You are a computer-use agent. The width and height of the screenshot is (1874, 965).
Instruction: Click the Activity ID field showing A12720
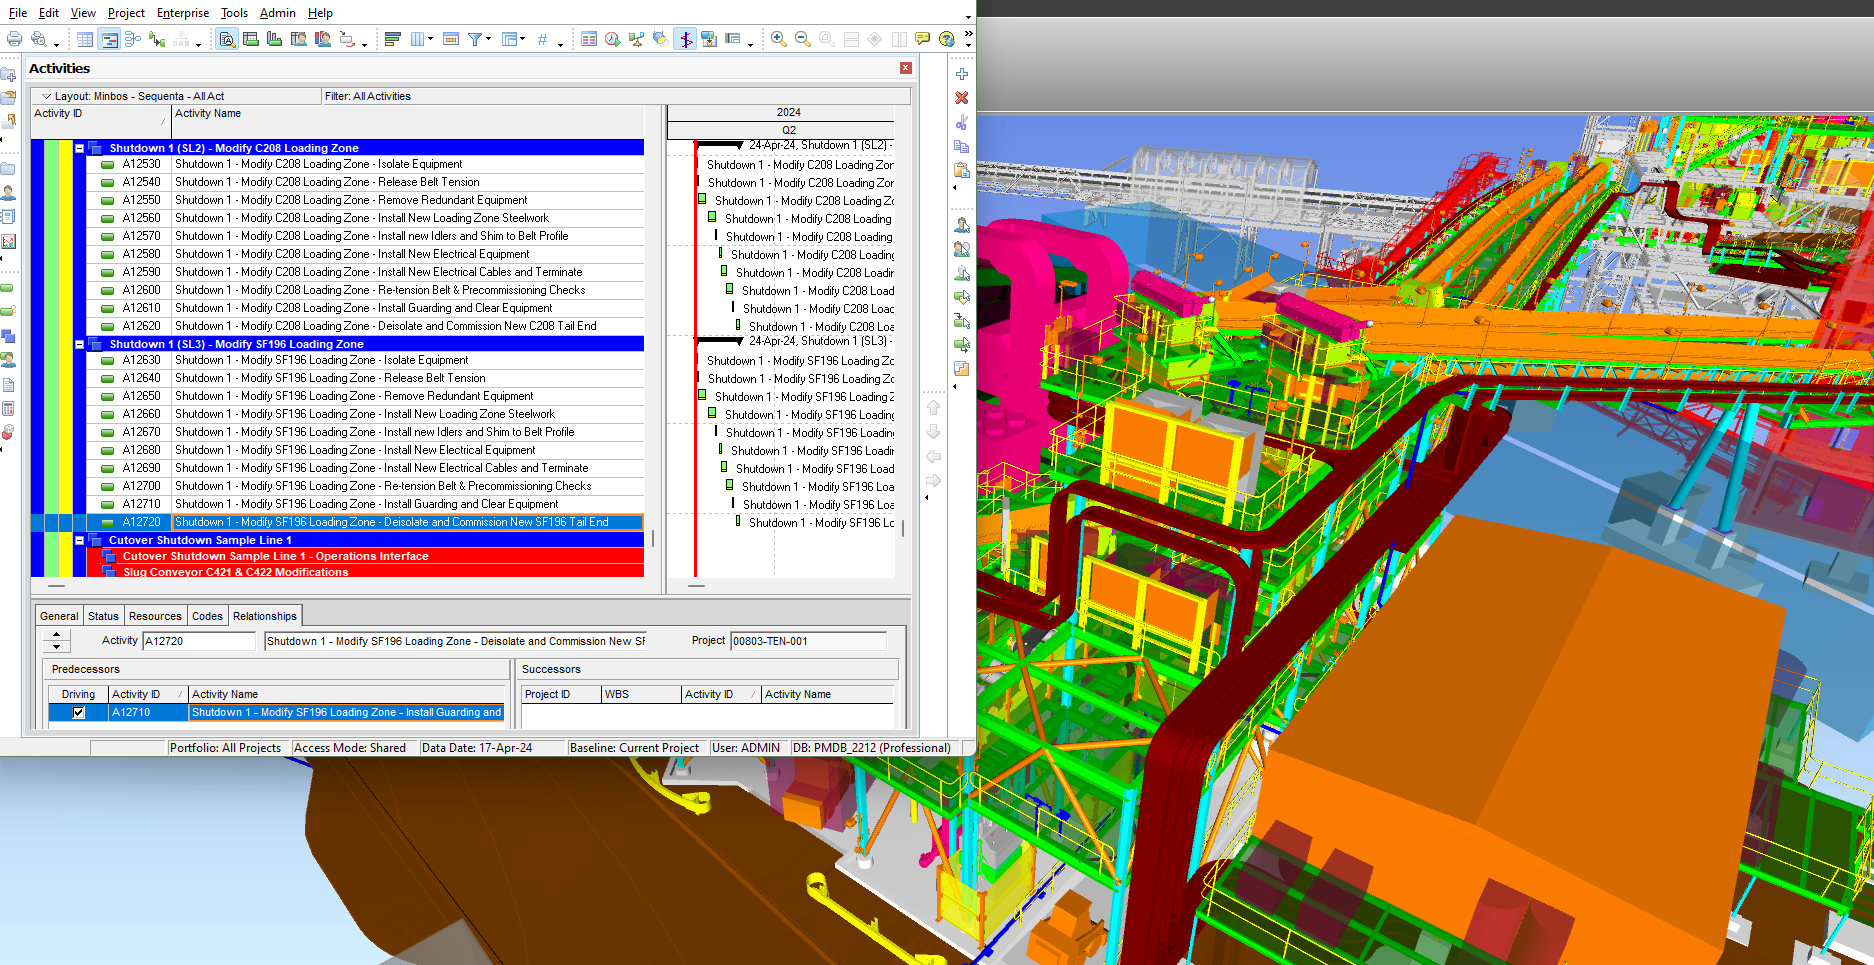coord(198,641)
